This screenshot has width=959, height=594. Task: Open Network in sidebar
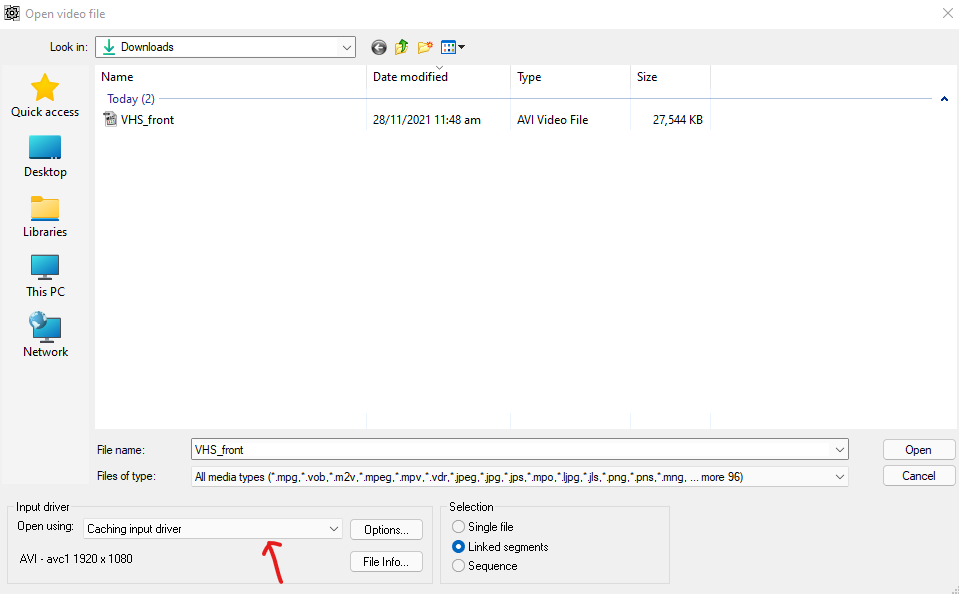pos(45,335)
